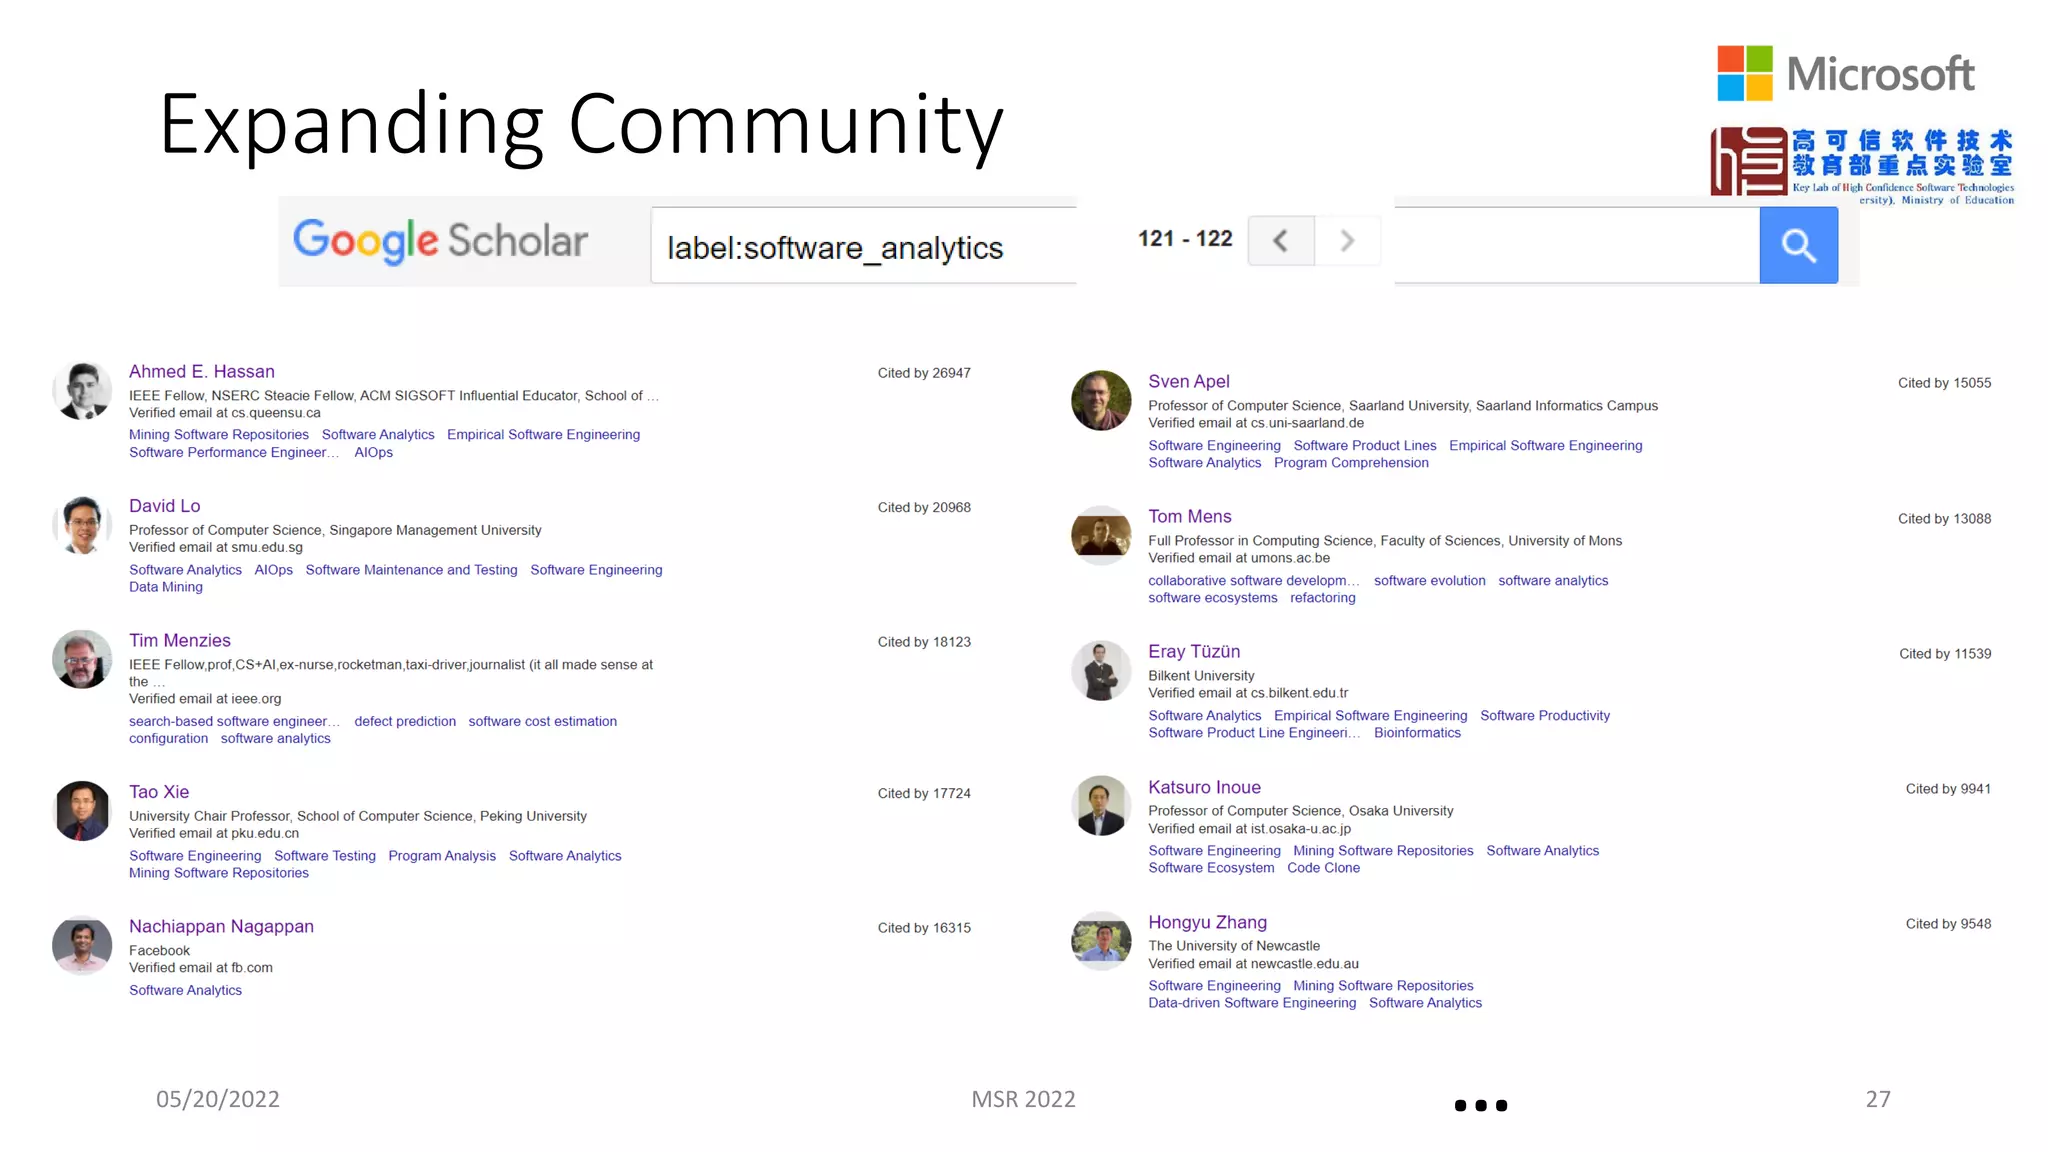Click the Code Clone label
Screen dimensions: 2048x1152
coord(1323,867)
